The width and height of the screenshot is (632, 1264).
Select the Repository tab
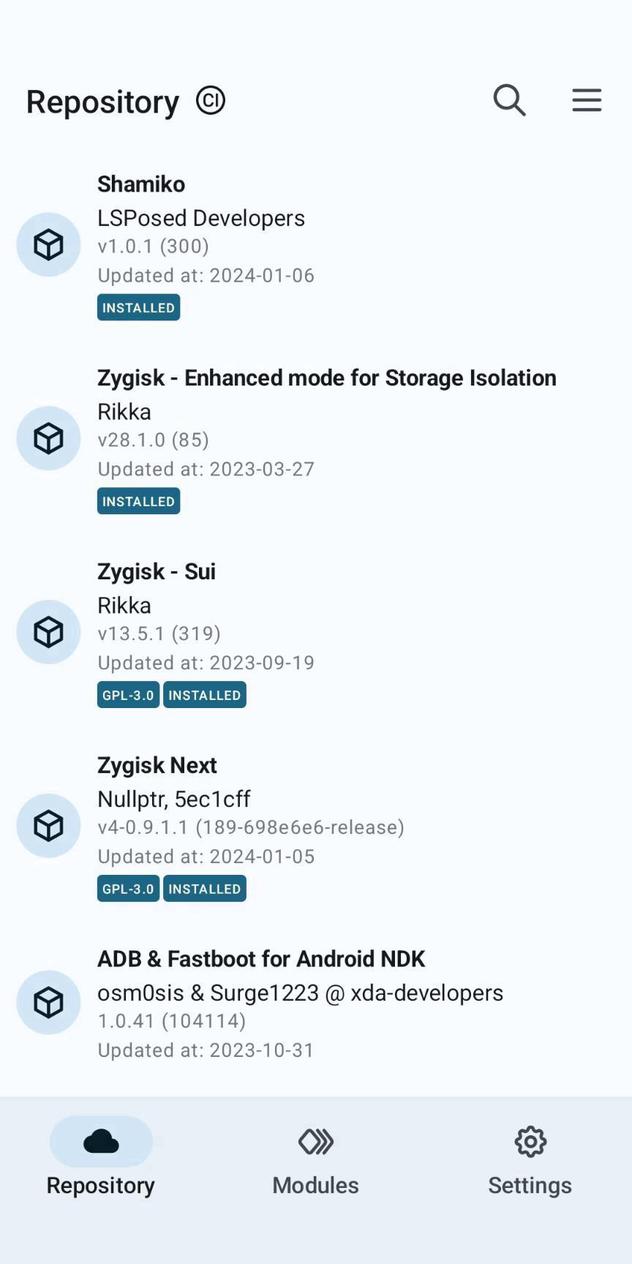[x=100, y=1160]
